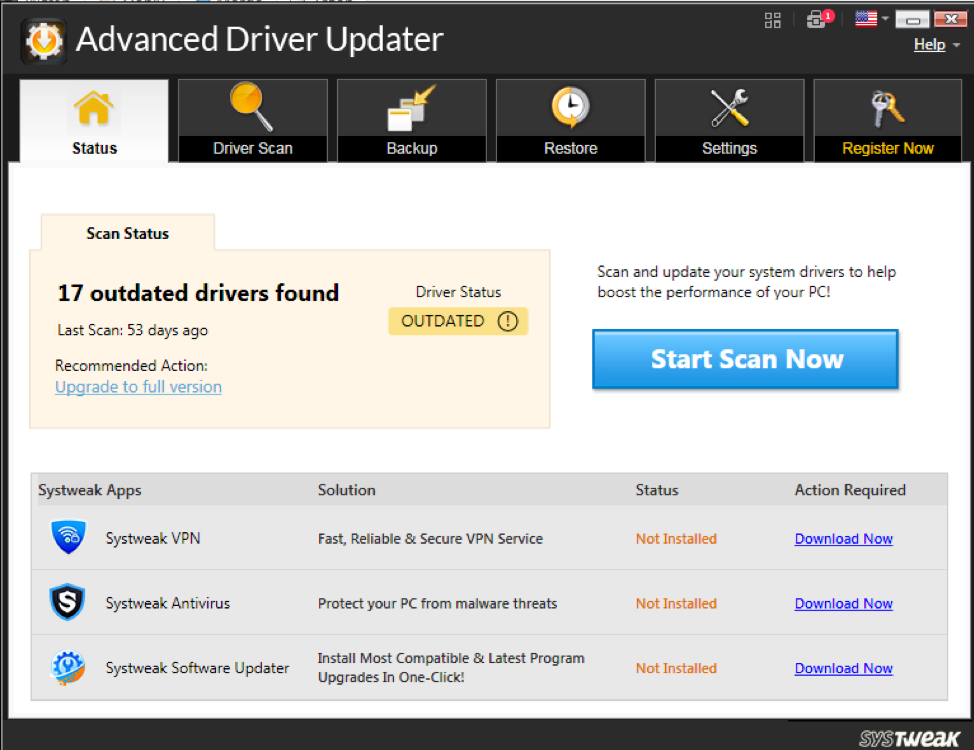
Task: Expand the Help menu
Action: pos(929,44)
